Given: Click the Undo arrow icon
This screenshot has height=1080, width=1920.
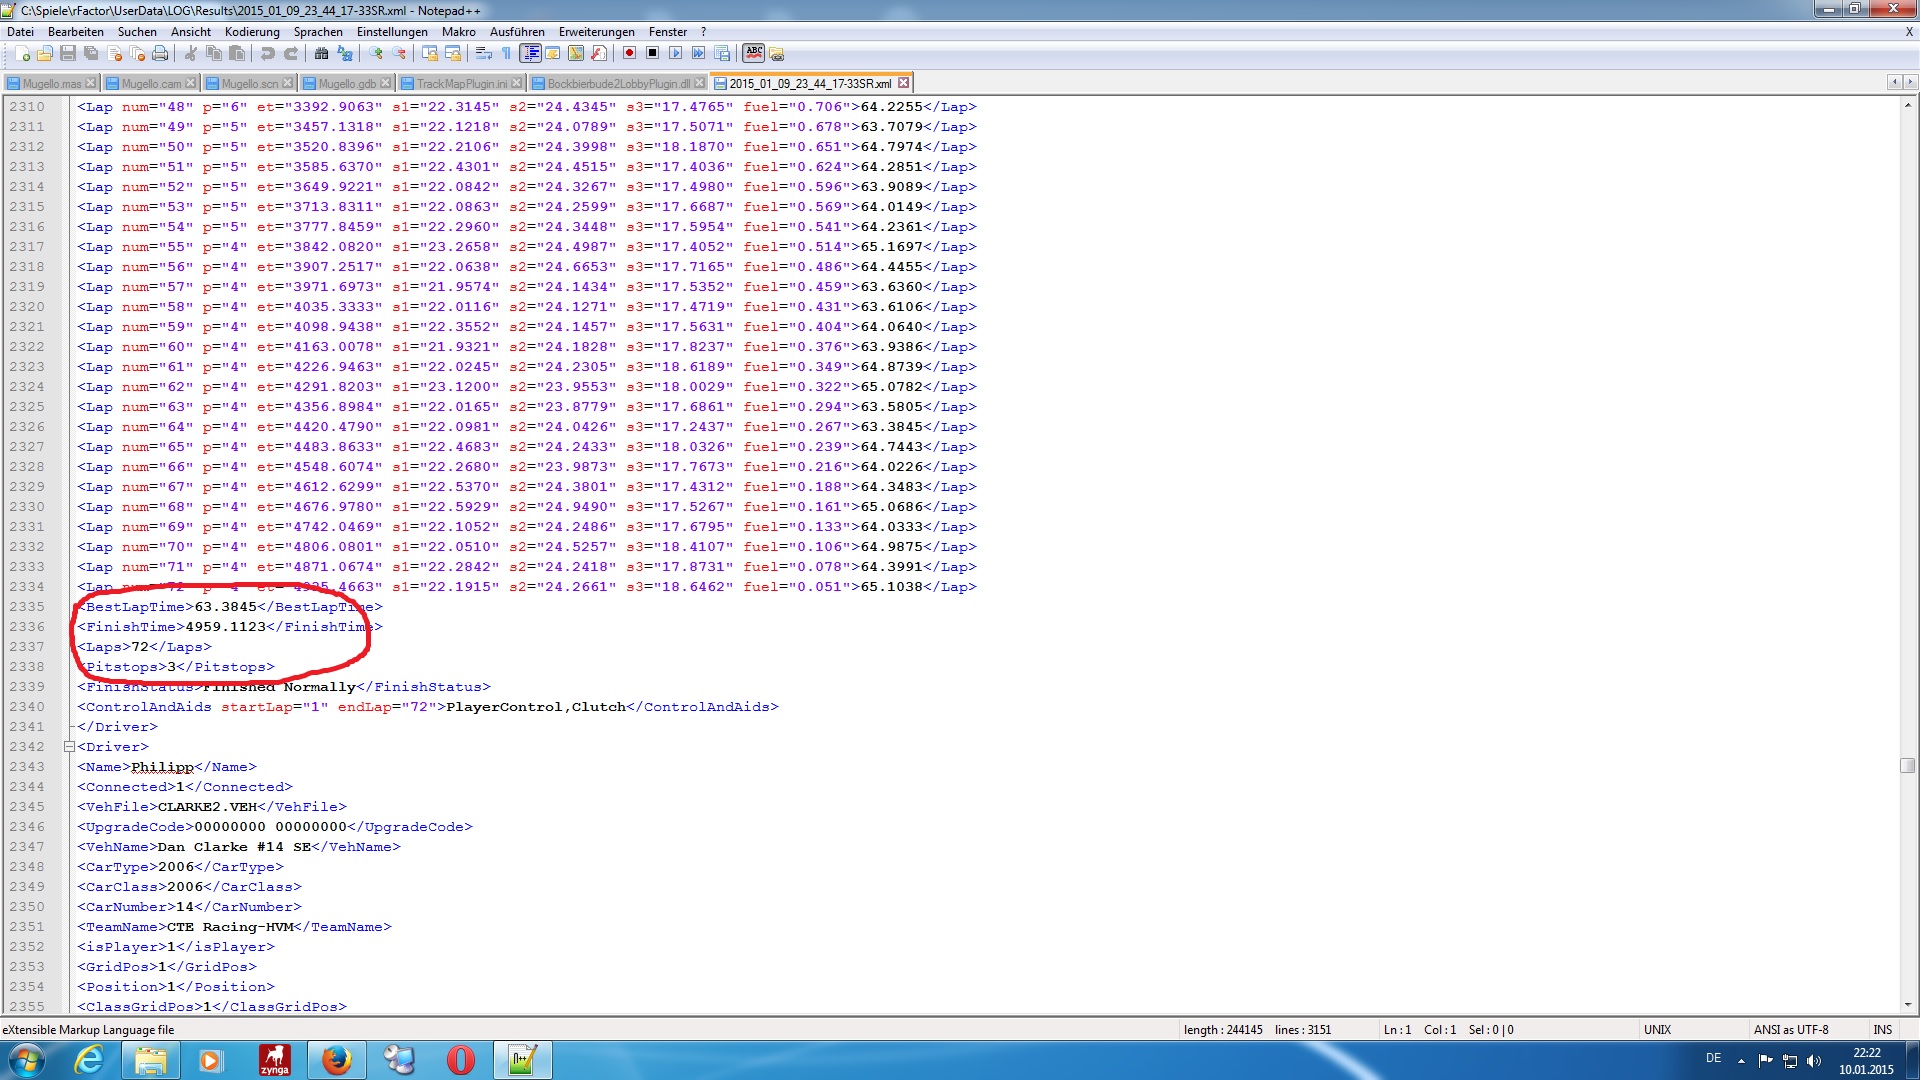Looking at the screenshot, I should (268, 54).
